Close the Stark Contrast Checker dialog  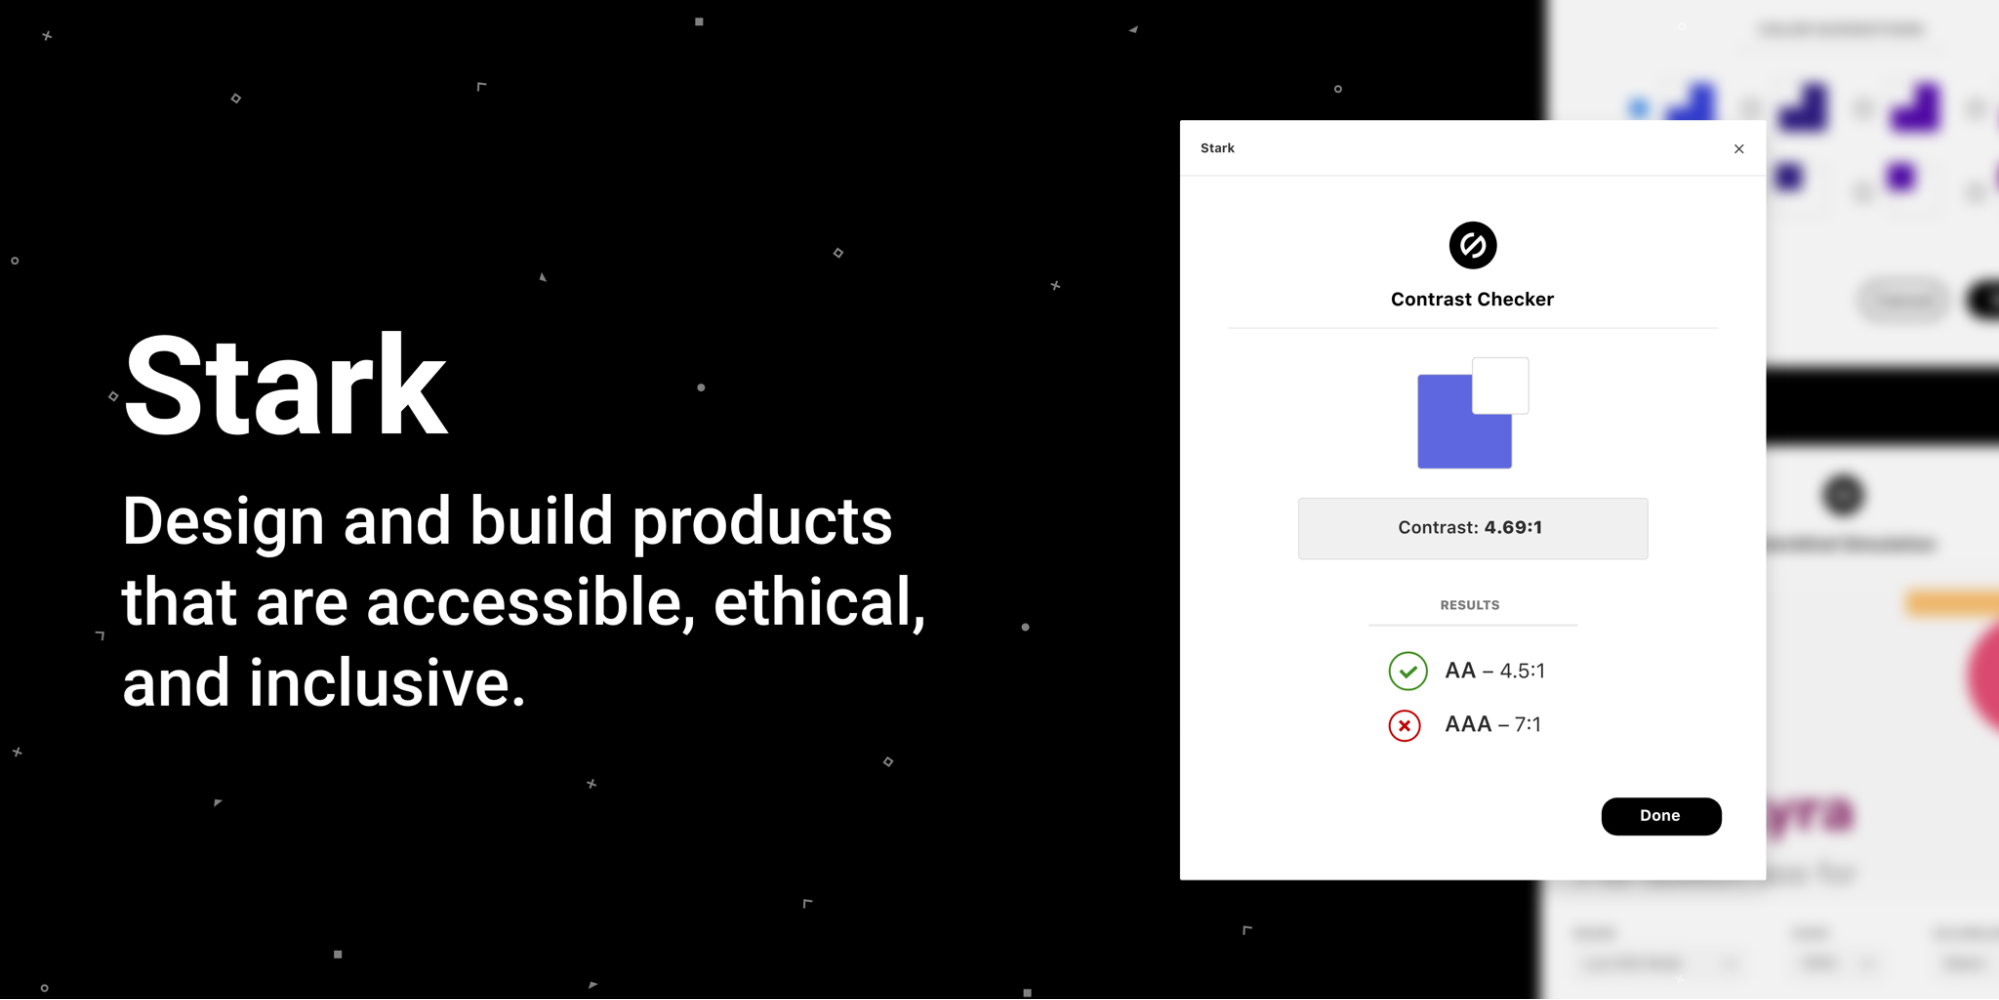point(1738,149)
